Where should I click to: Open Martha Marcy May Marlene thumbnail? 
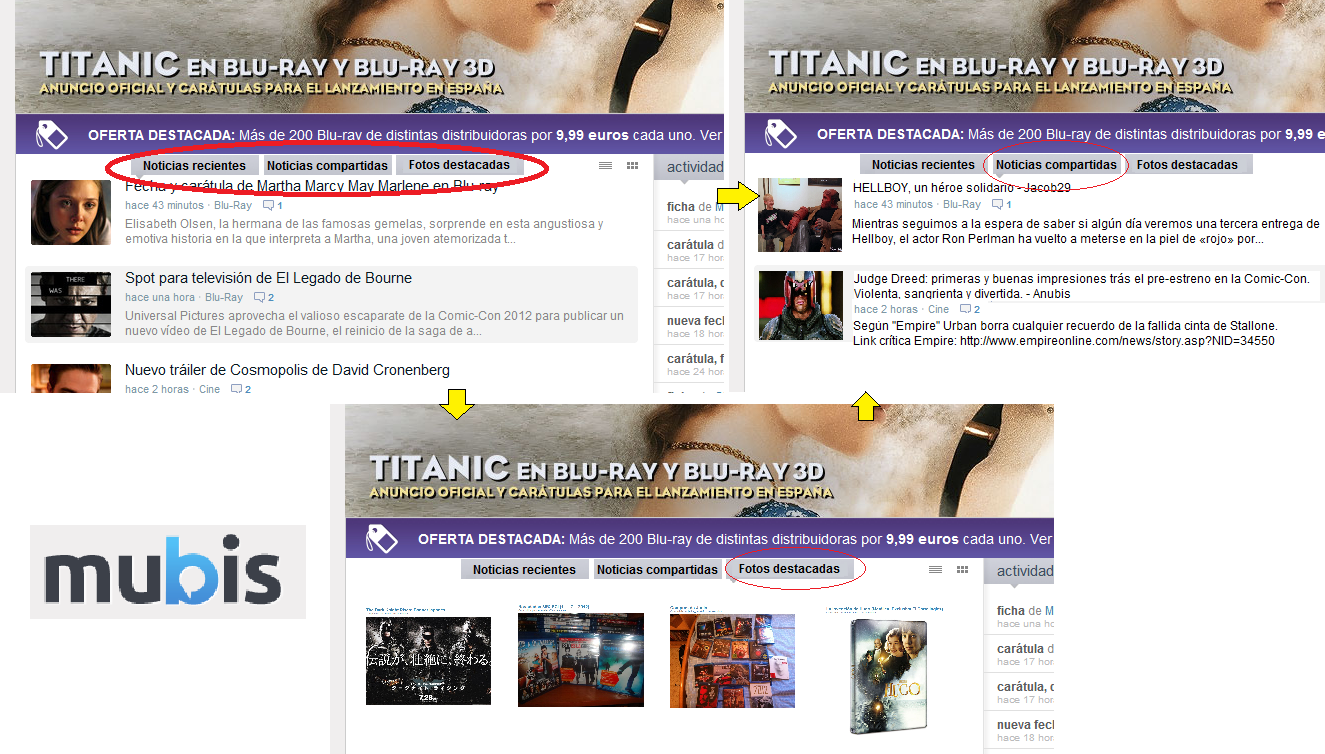[71, 212]
